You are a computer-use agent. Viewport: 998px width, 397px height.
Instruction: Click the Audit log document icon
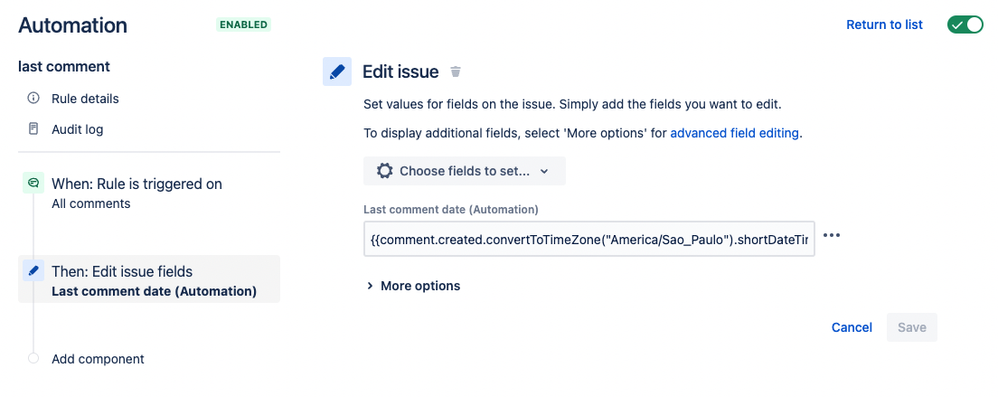tap(34, 129)
